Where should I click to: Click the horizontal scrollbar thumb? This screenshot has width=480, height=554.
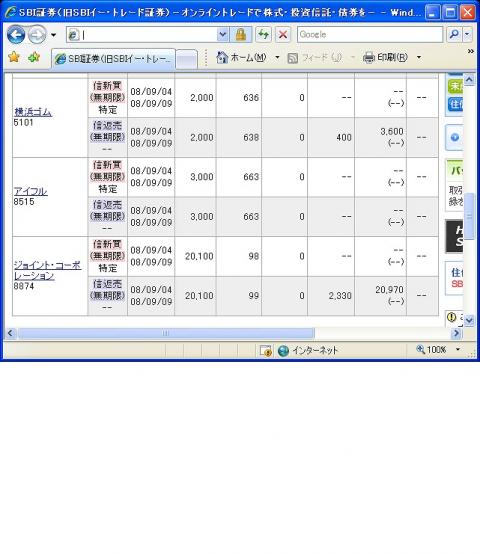click(166, 333)
